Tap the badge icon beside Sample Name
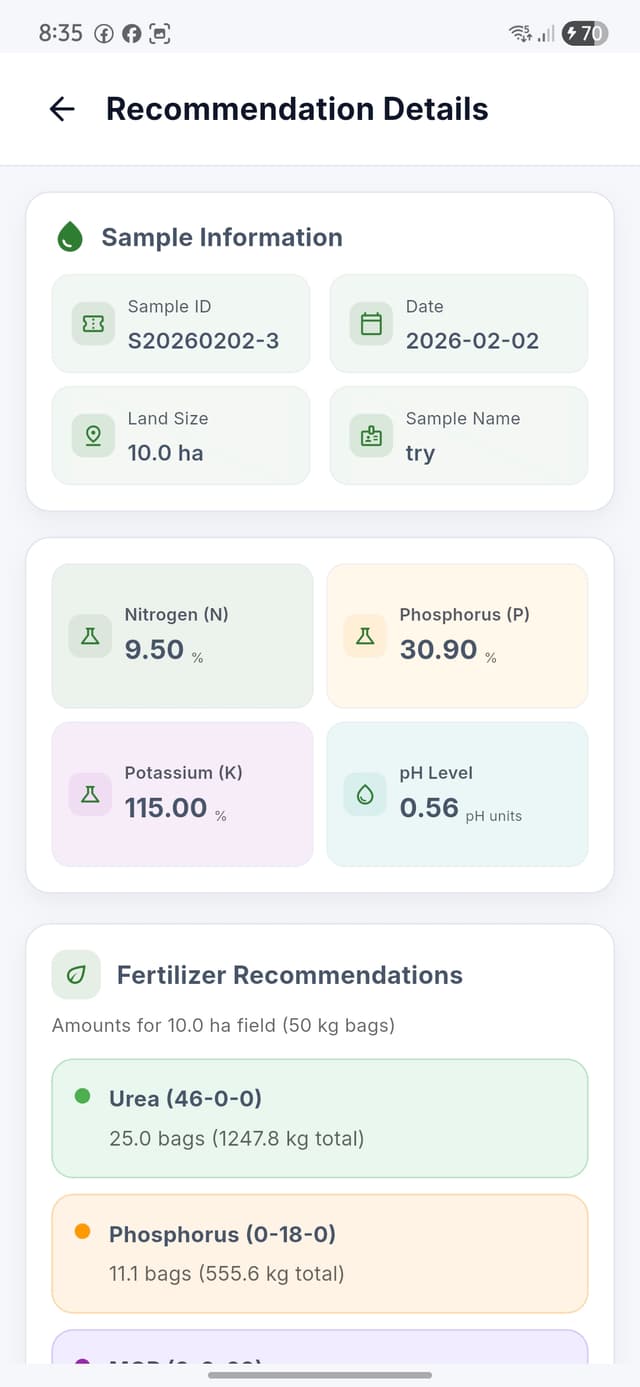This screenshot has width=640, height=1387. pos(370,435)
